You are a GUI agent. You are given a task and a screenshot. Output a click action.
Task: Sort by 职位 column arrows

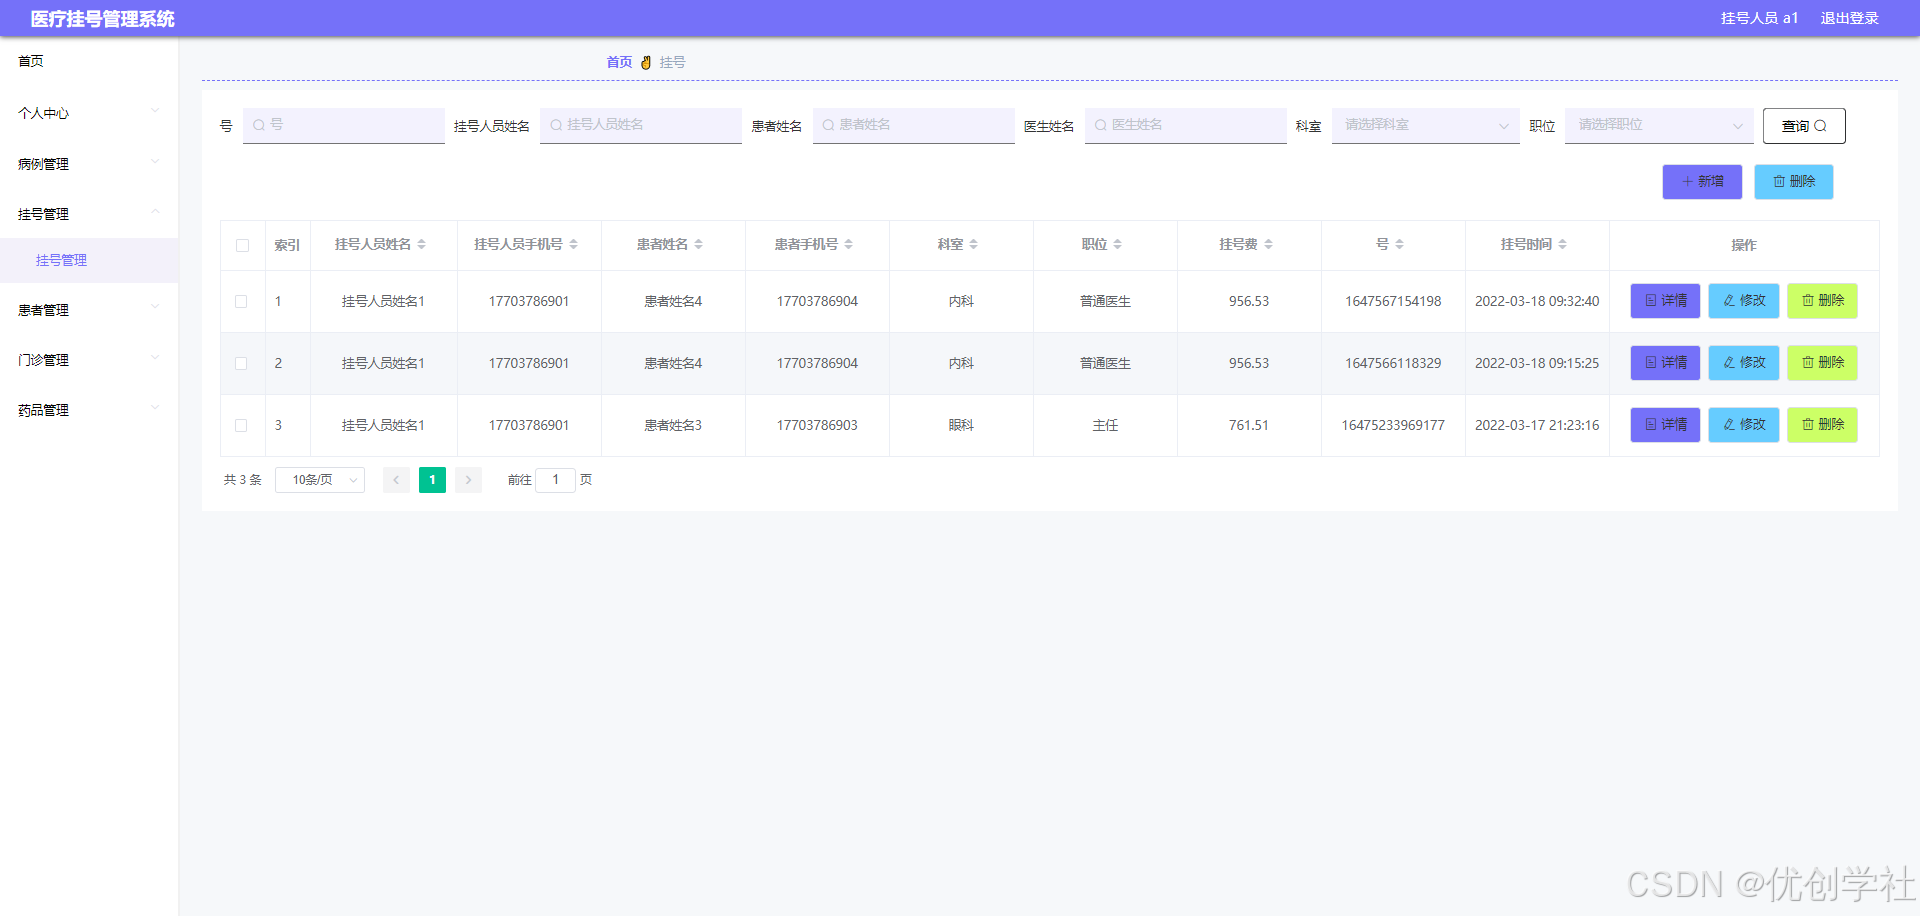point(1118,244)
